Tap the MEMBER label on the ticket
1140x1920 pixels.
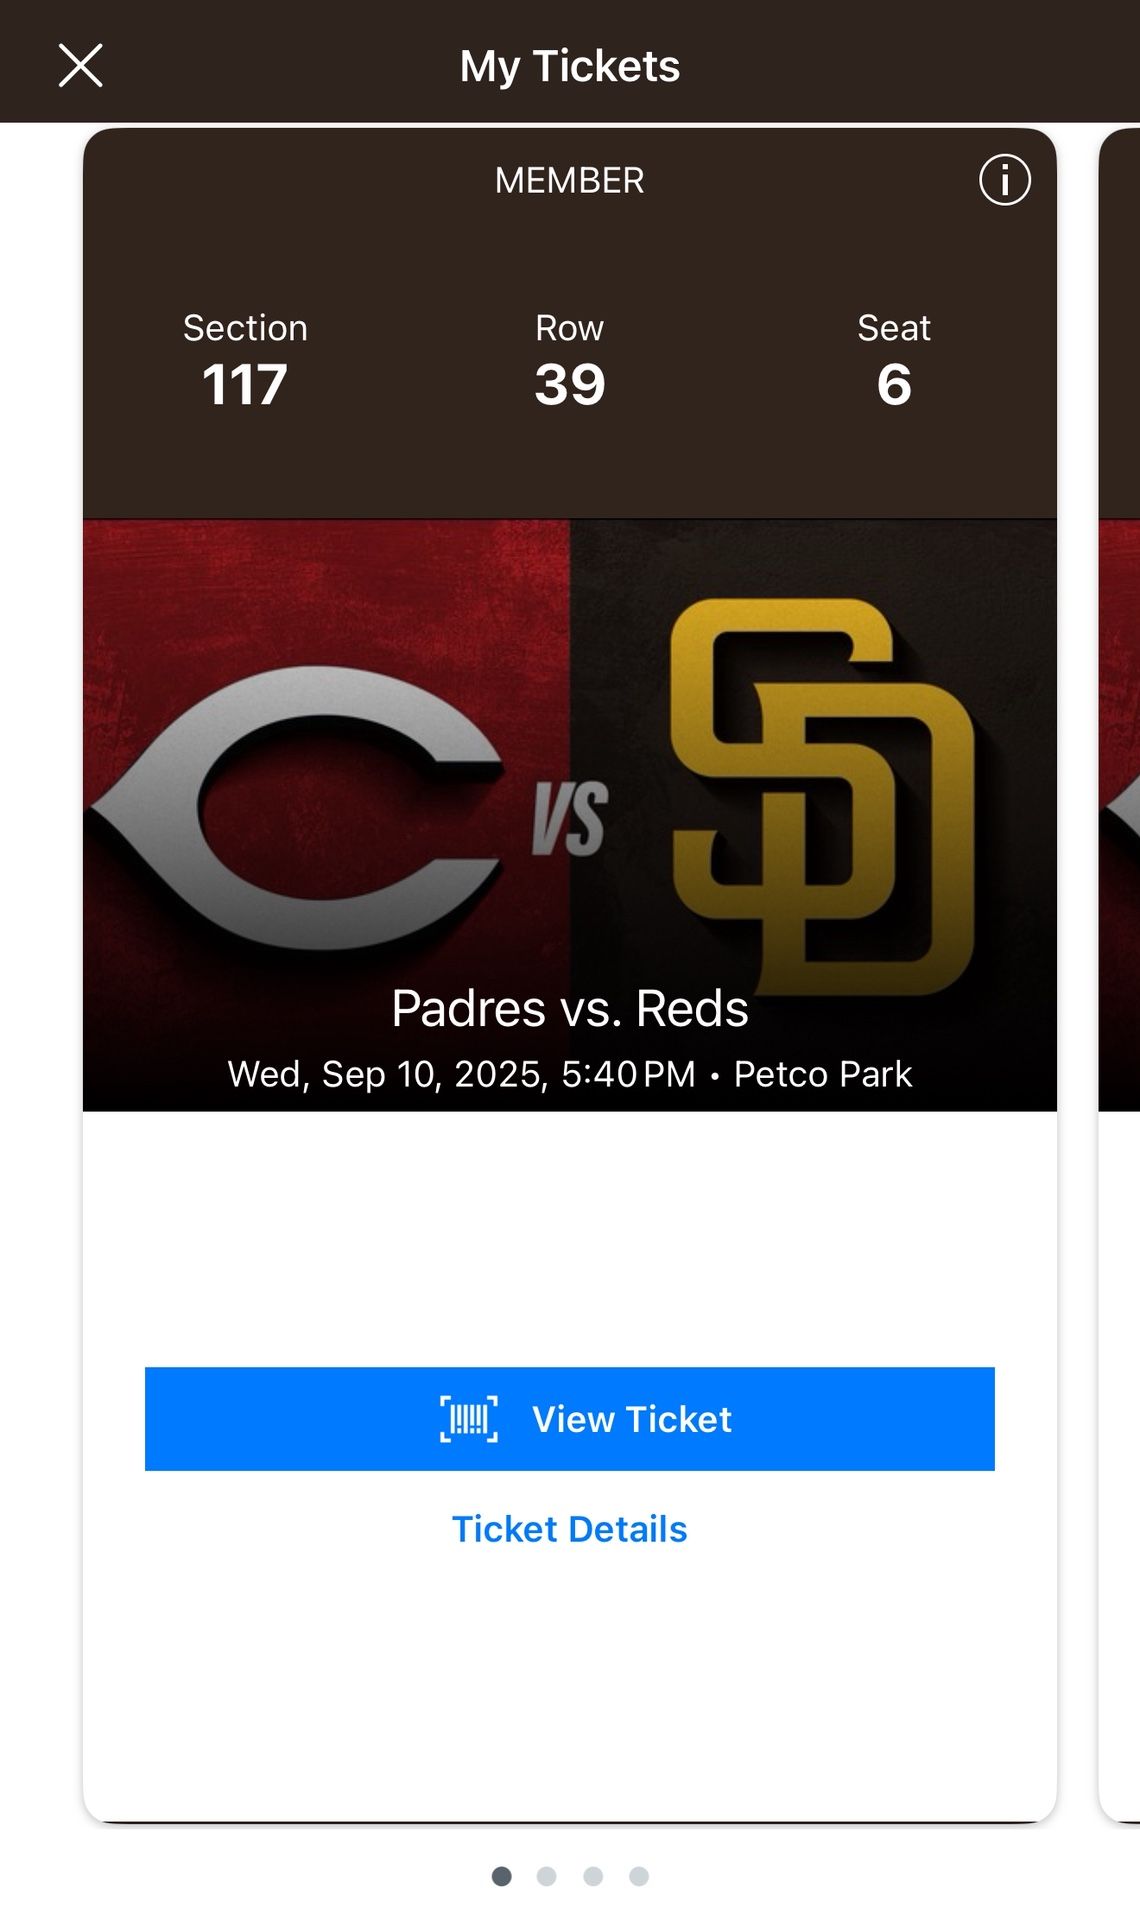tap(569, 180)
